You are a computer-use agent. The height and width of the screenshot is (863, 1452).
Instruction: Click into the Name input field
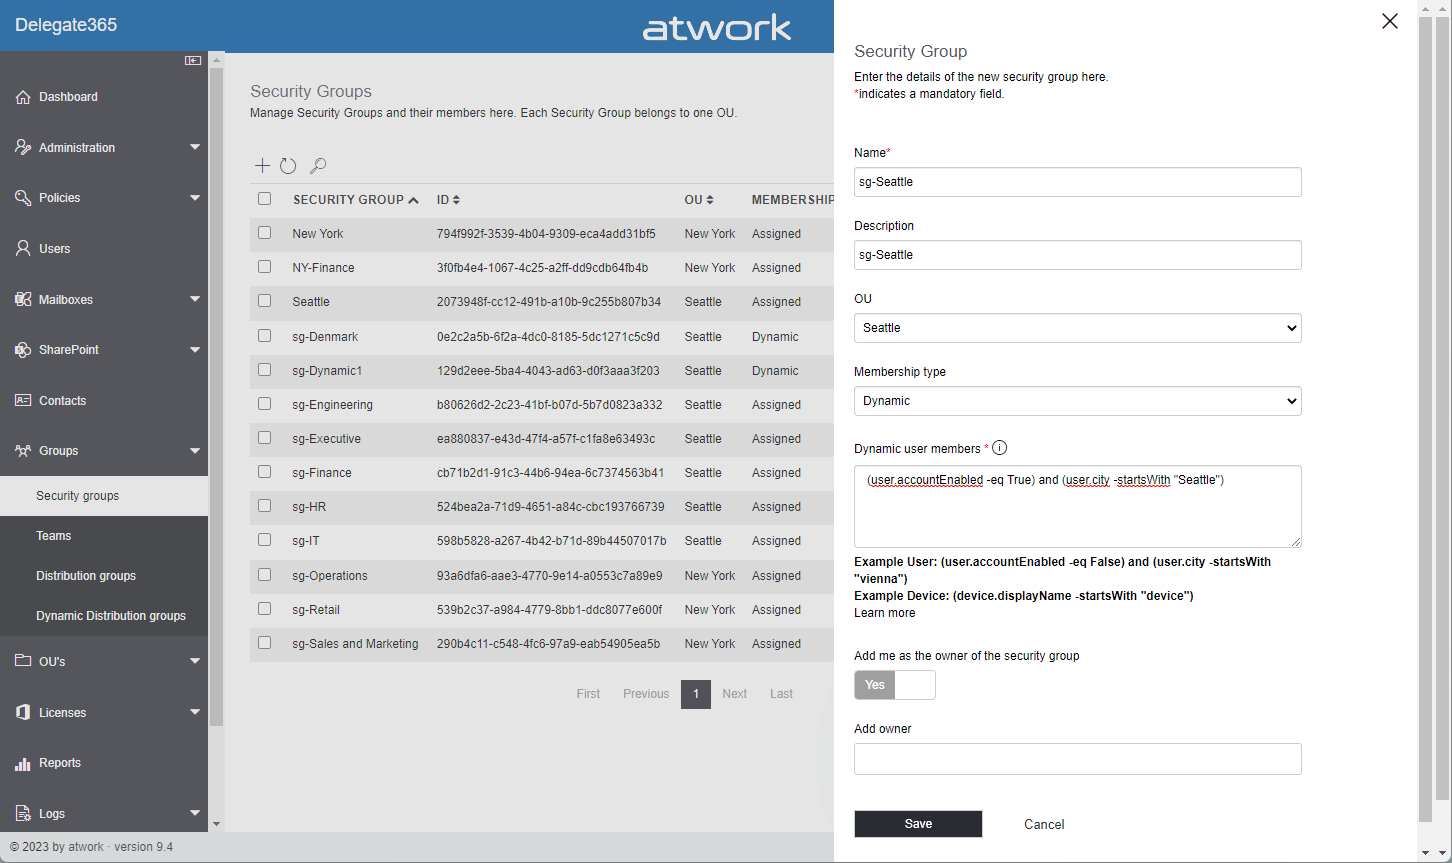(x=1078, y=182)
